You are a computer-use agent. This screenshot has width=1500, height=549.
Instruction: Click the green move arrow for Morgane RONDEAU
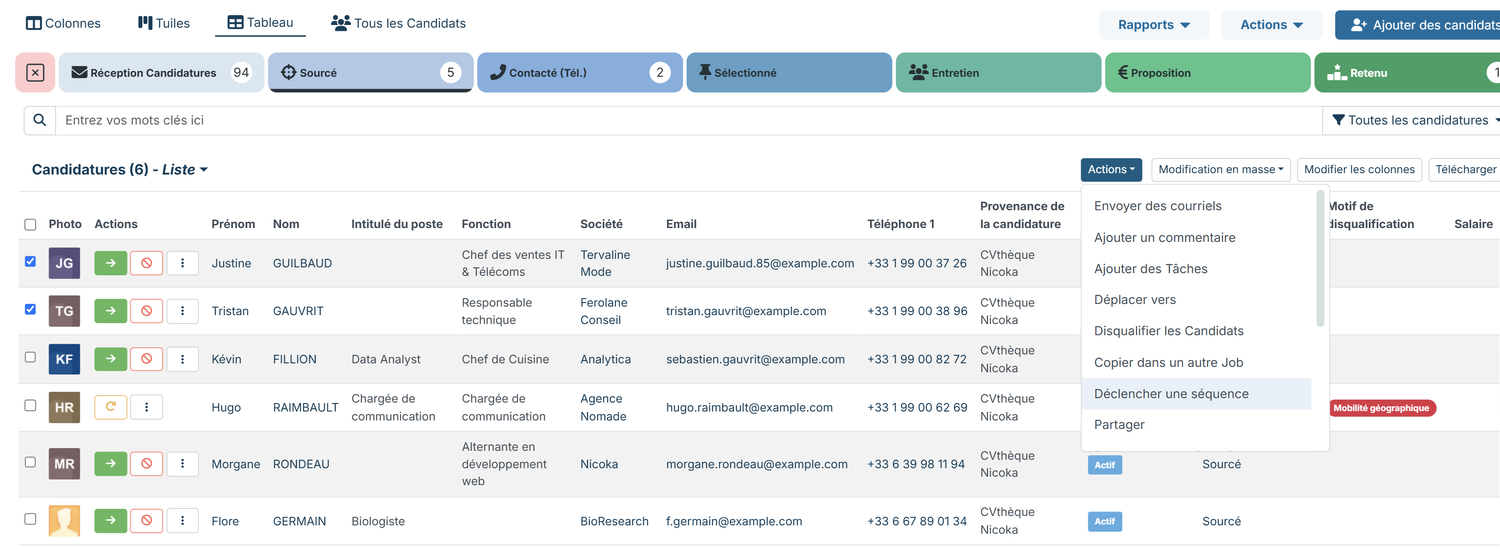coord(111,464)
